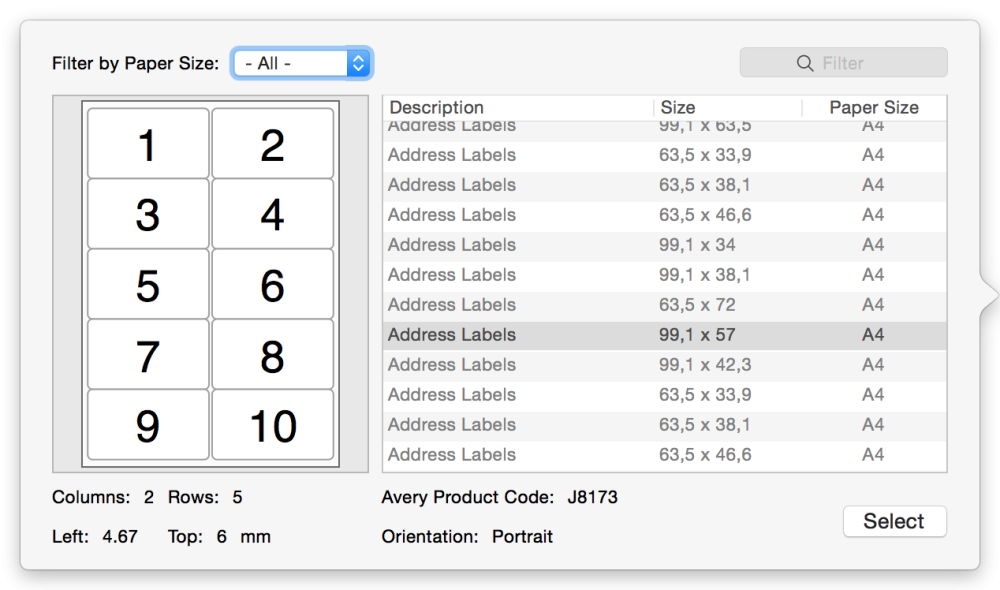Select the Address Labels row sized 99,1 x 34

point(600,244)
